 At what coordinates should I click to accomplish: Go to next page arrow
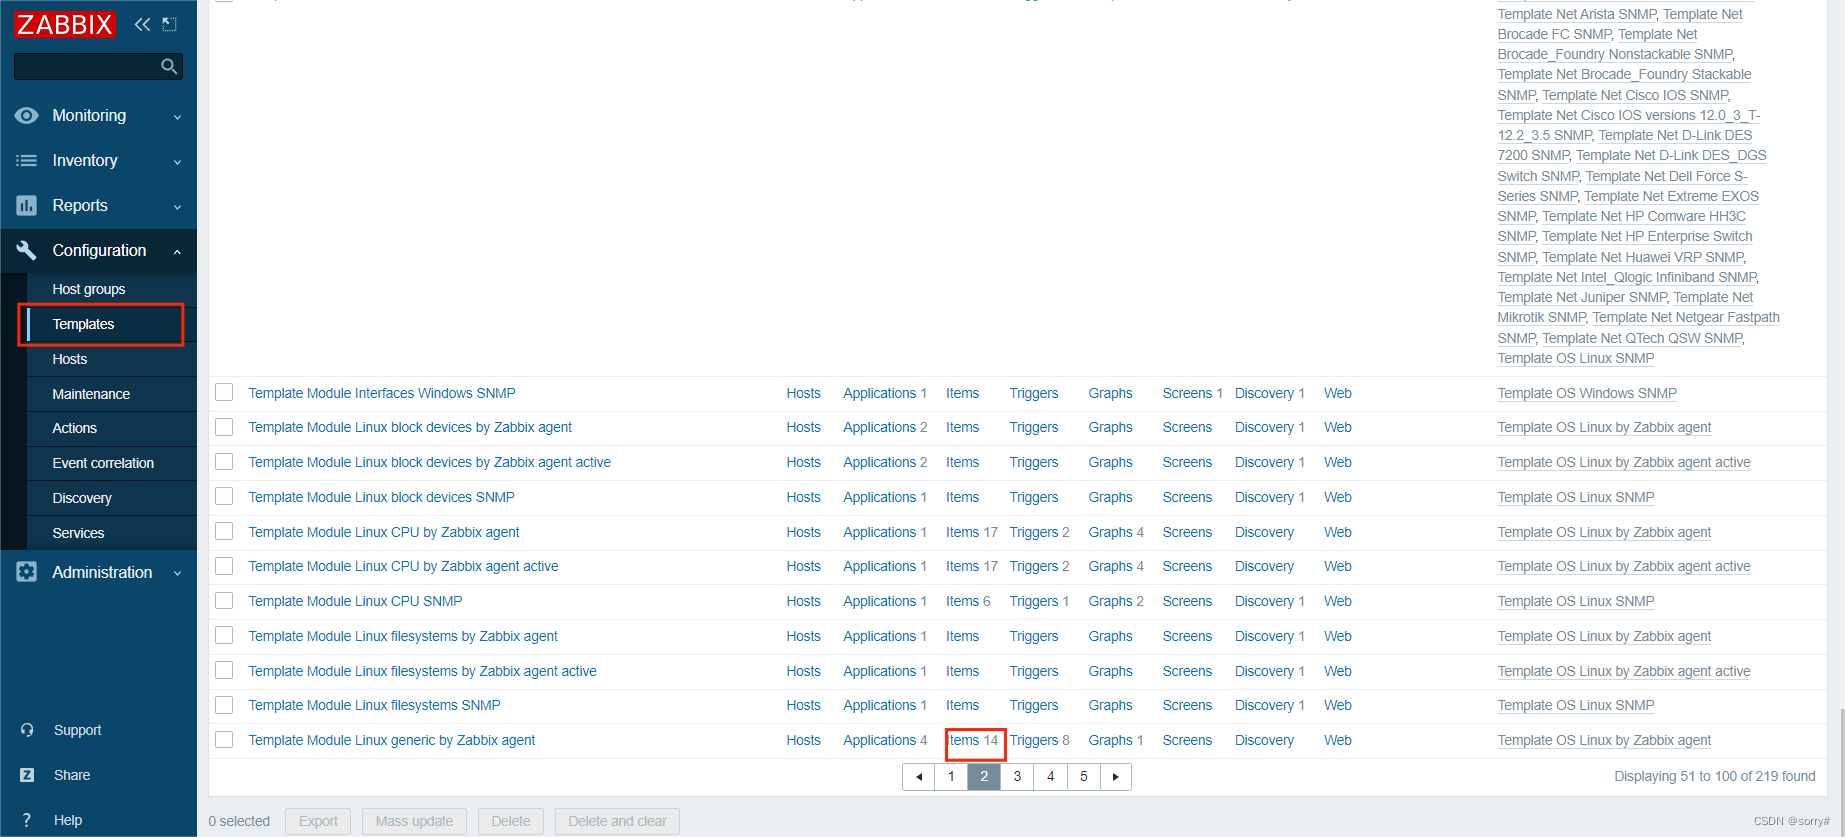(x=1116, y=777)
